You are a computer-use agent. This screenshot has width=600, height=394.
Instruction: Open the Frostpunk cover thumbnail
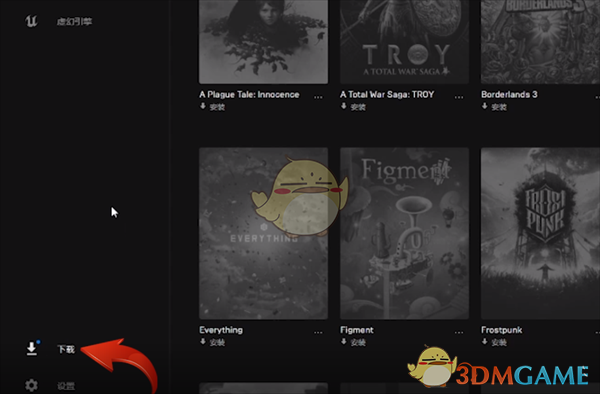coord(540,233)
